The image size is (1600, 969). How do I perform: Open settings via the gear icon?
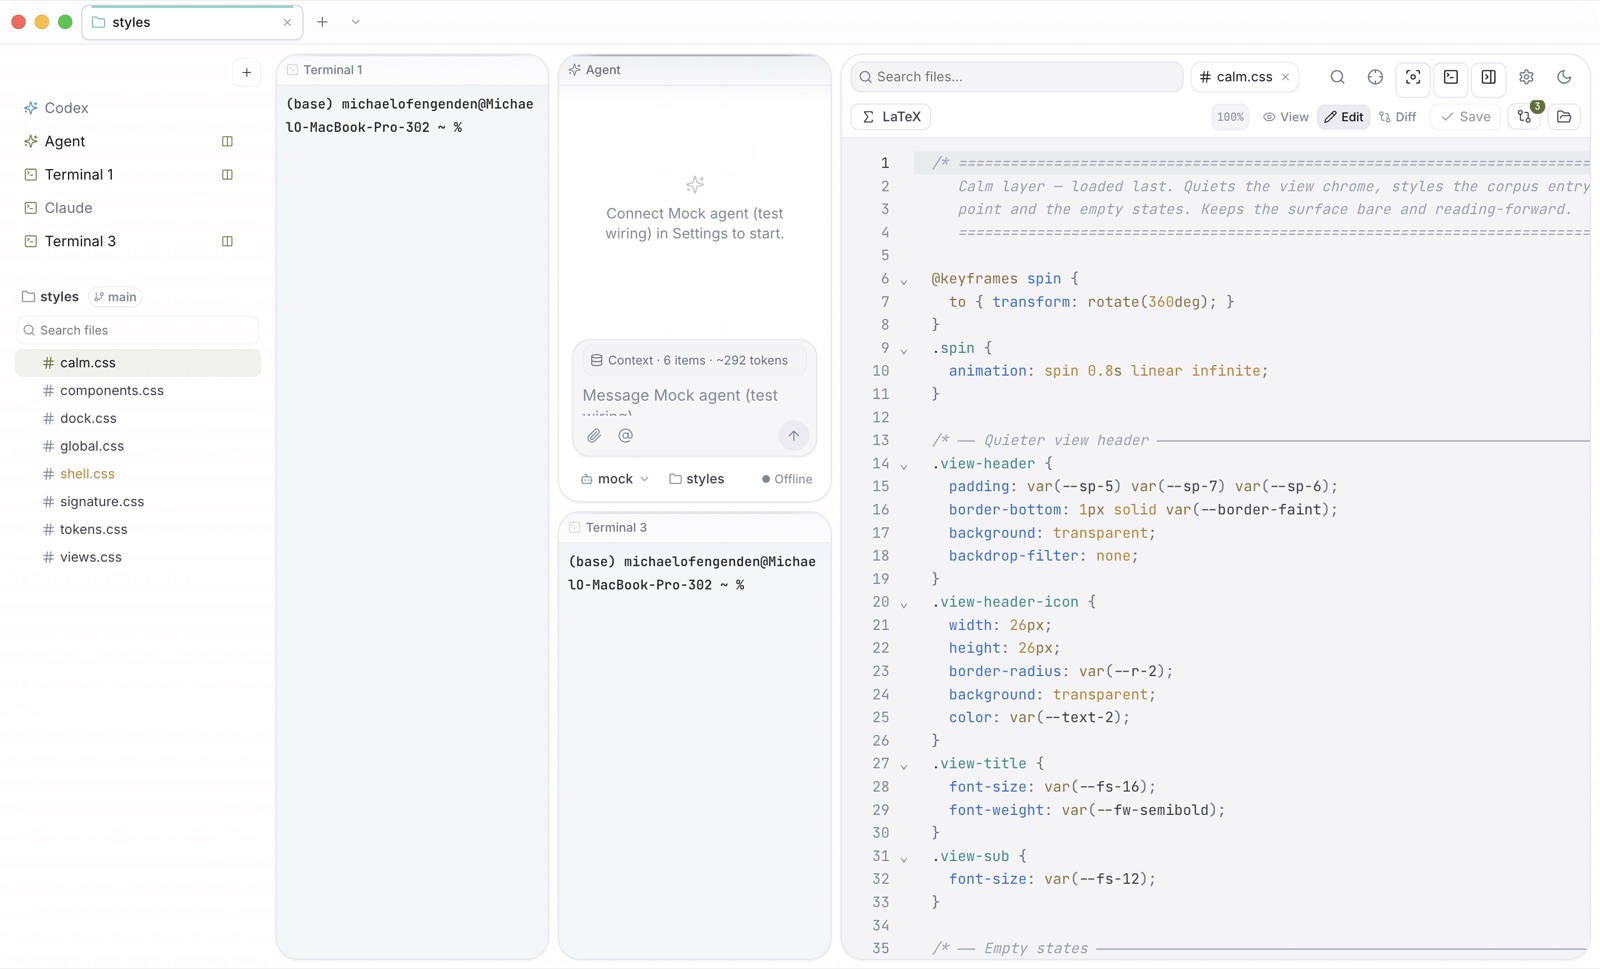1526,77
